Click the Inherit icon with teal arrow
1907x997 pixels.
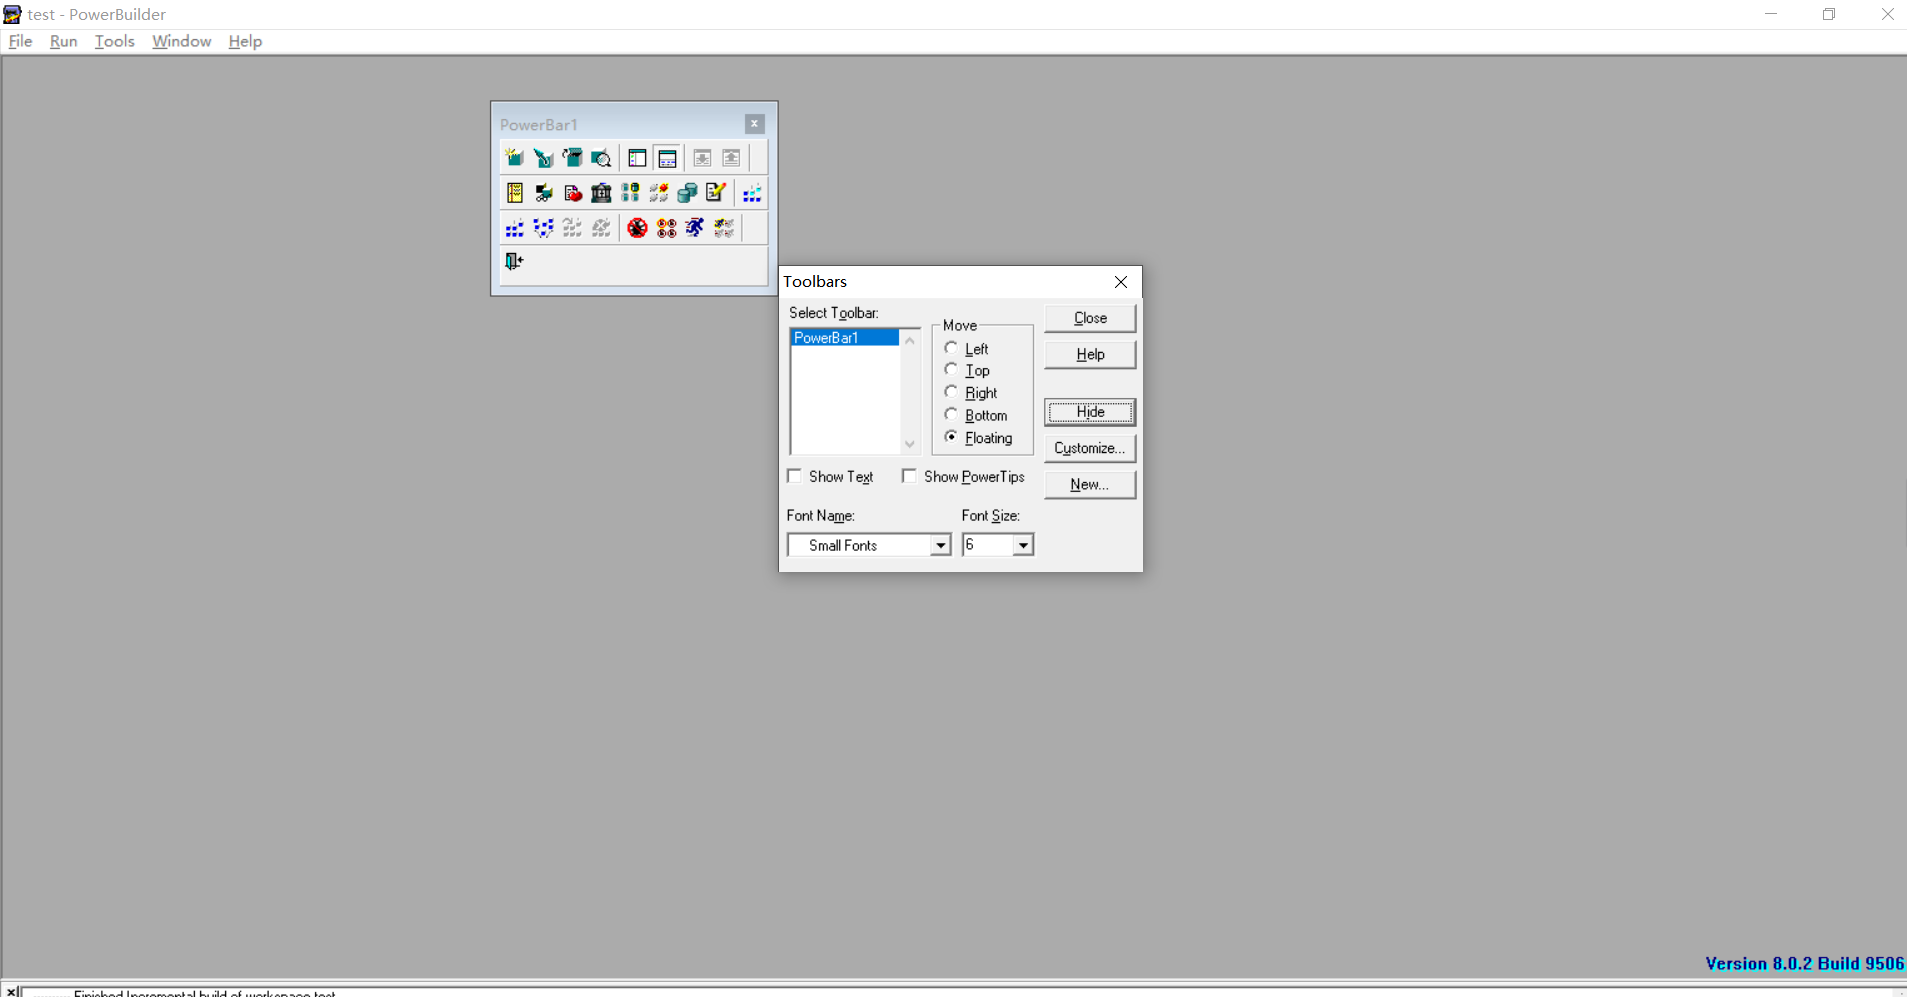pyautogui.click(x=543, y=158)
